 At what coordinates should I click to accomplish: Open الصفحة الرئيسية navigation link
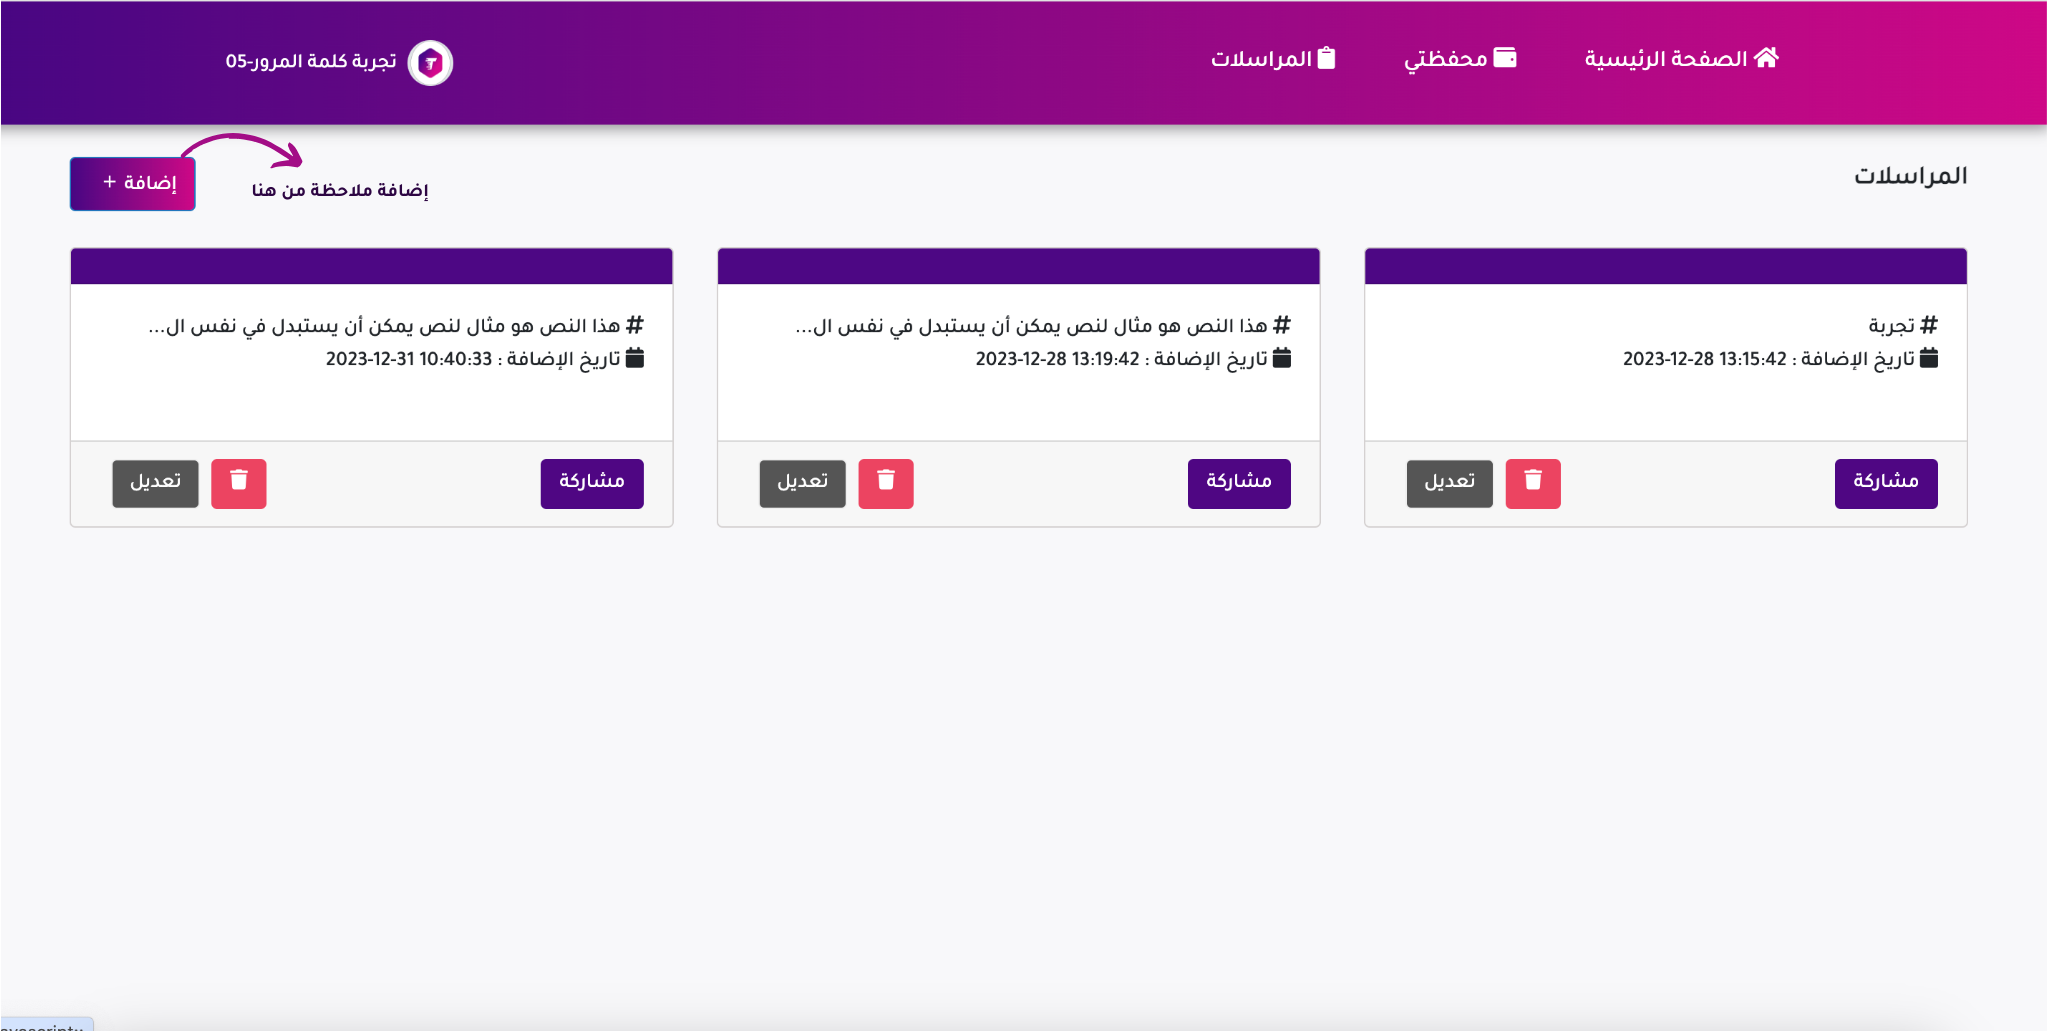1665,59
